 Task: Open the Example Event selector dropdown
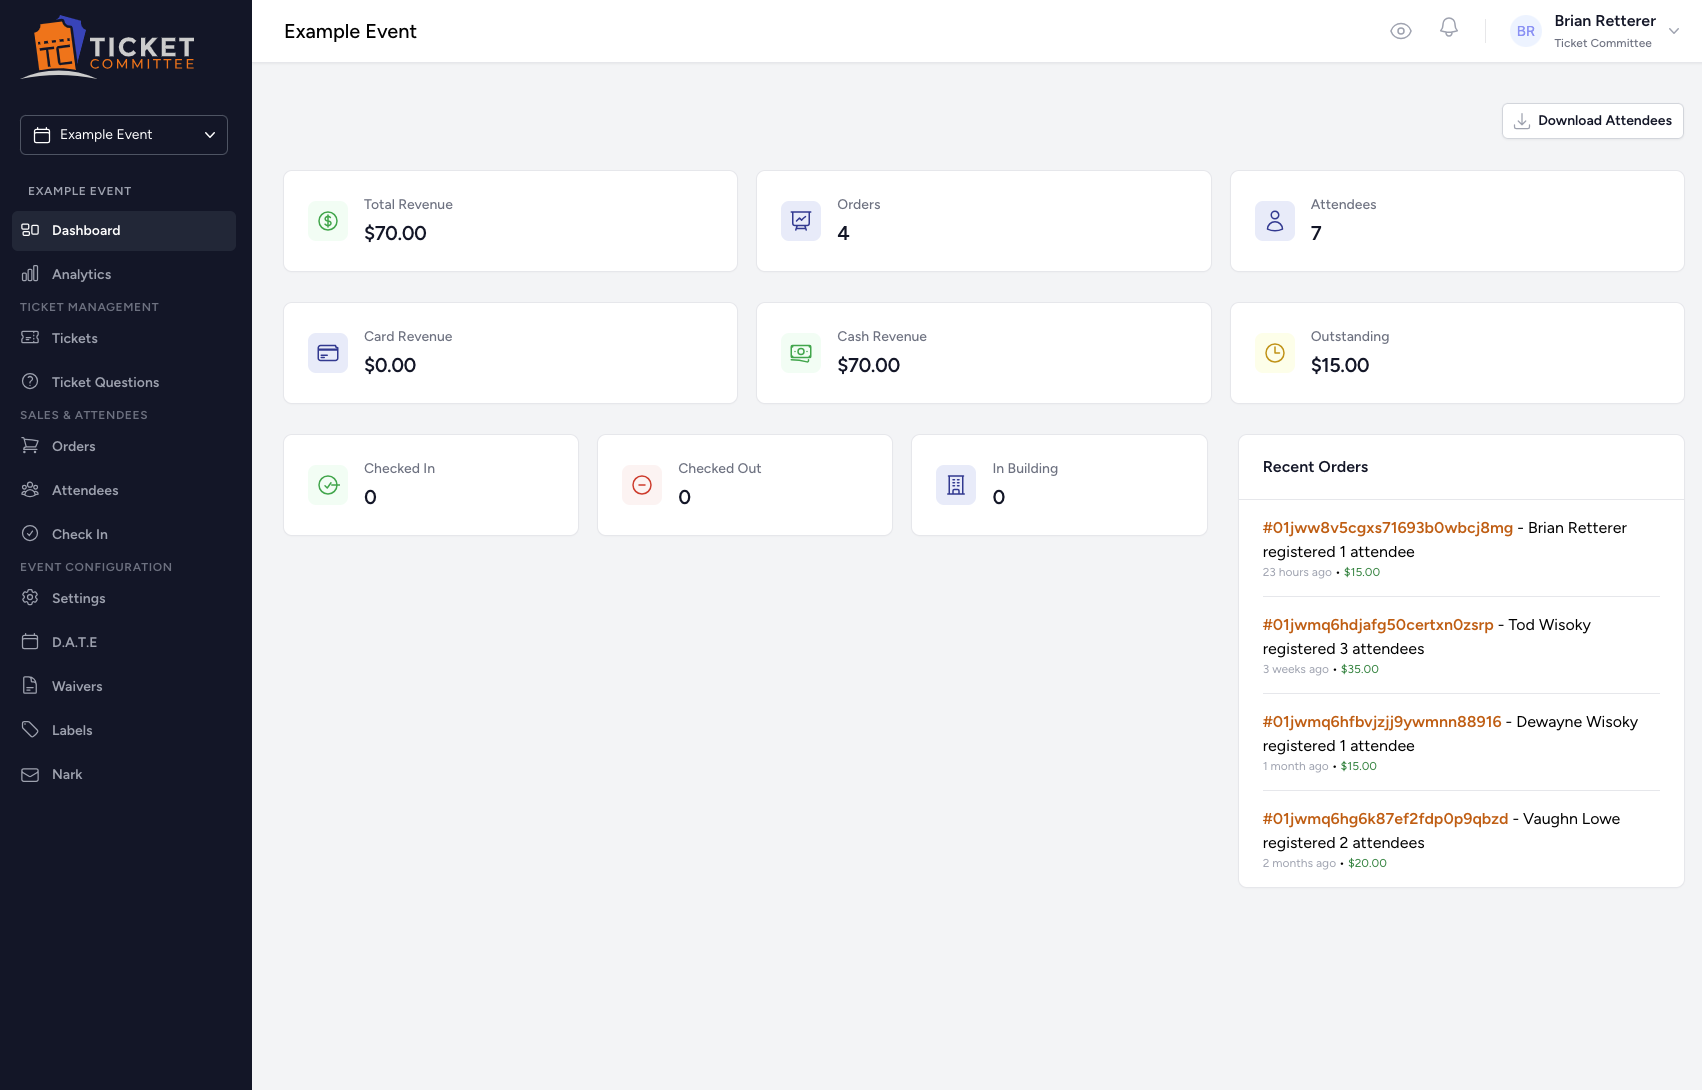click(124, 135)
